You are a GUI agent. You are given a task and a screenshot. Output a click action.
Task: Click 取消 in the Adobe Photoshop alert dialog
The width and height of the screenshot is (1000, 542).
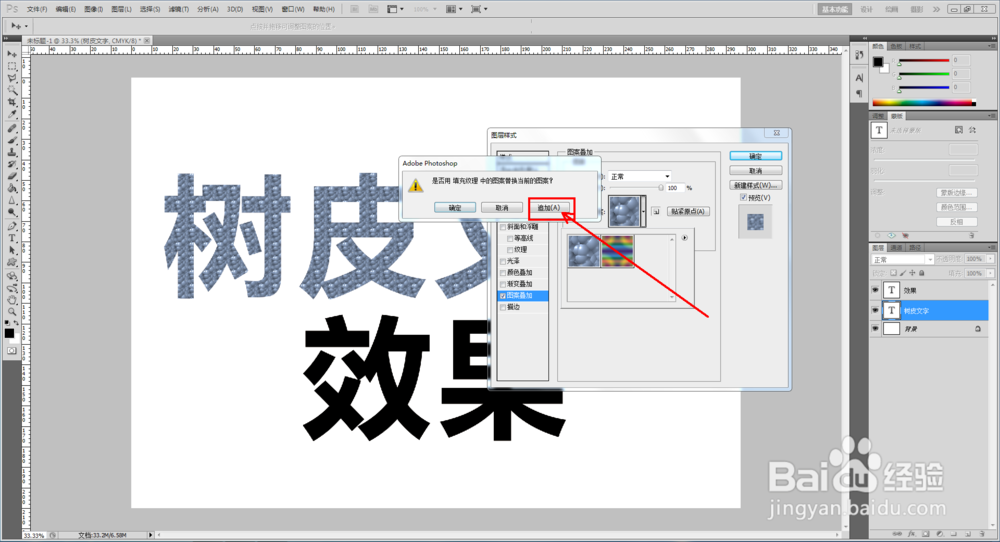tap(502, 208)
